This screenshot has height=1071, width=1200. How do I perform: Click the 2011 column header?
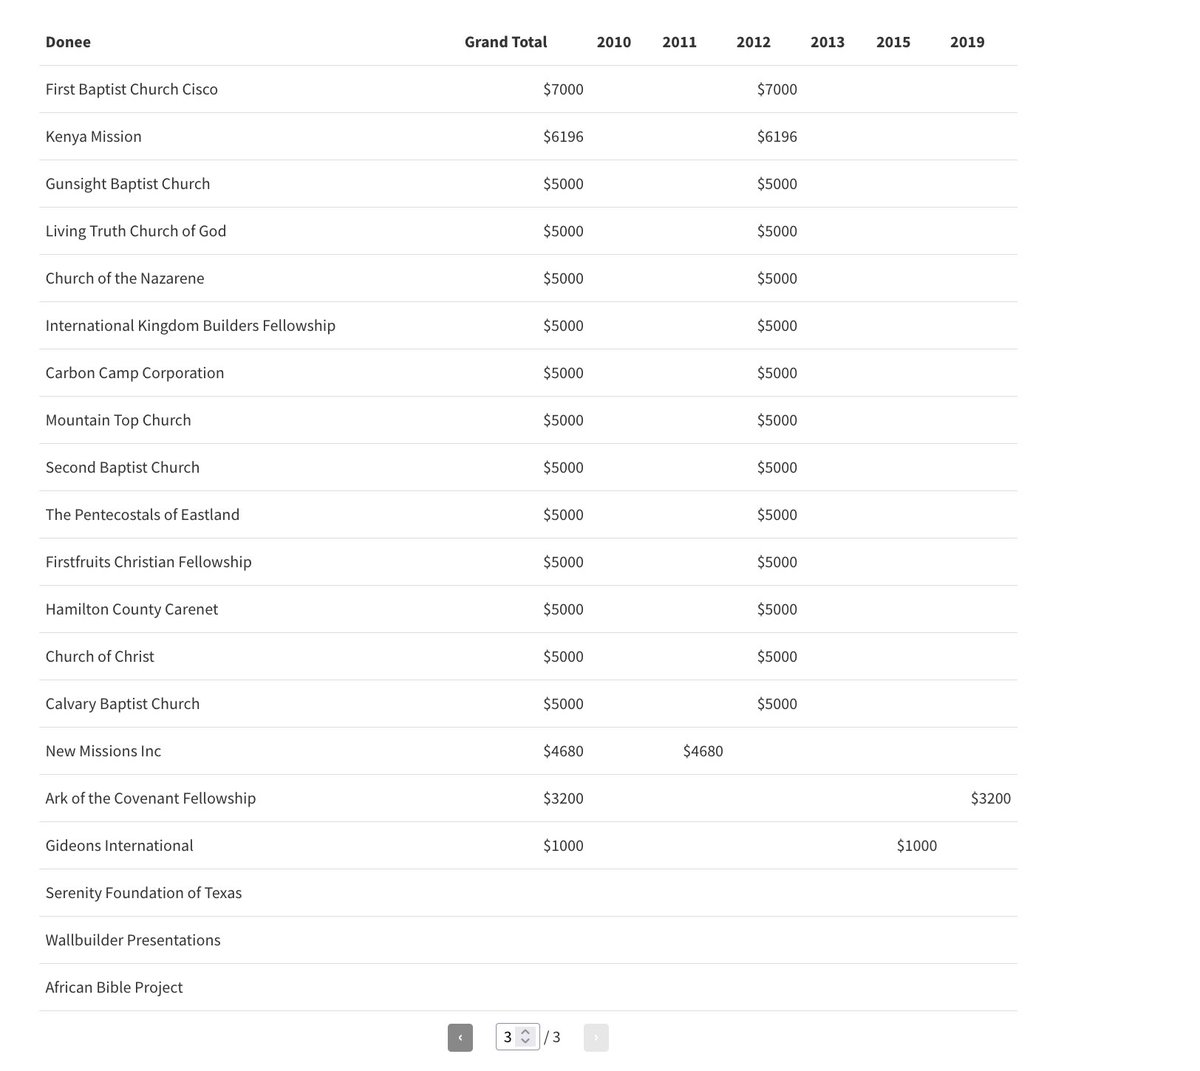pos(680,42)
